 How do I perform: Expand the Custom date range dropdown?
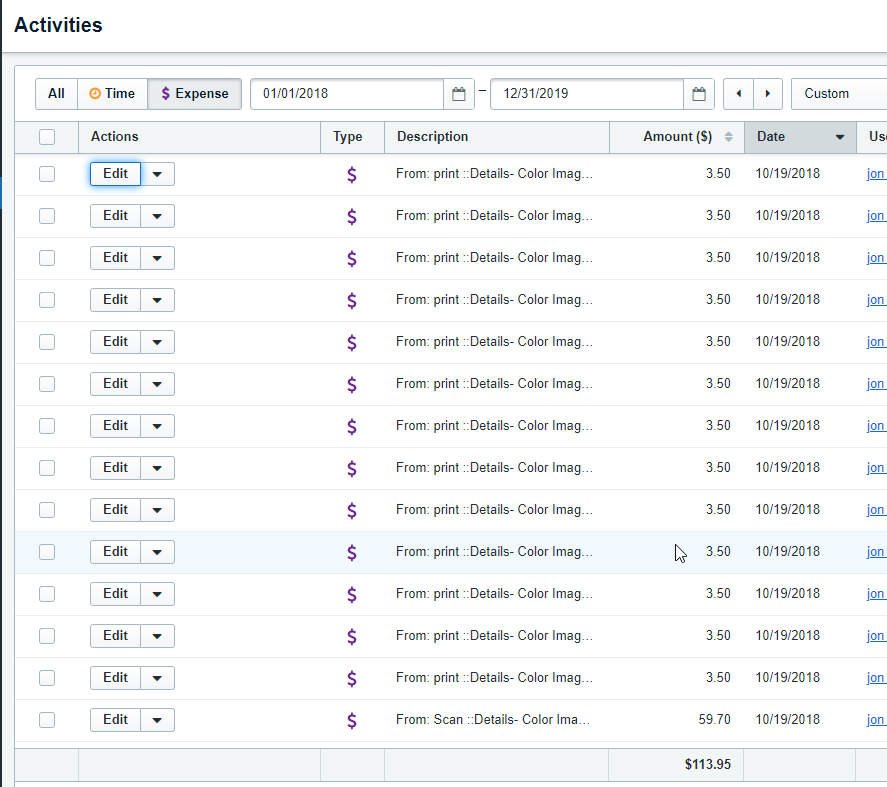(838, 94)
